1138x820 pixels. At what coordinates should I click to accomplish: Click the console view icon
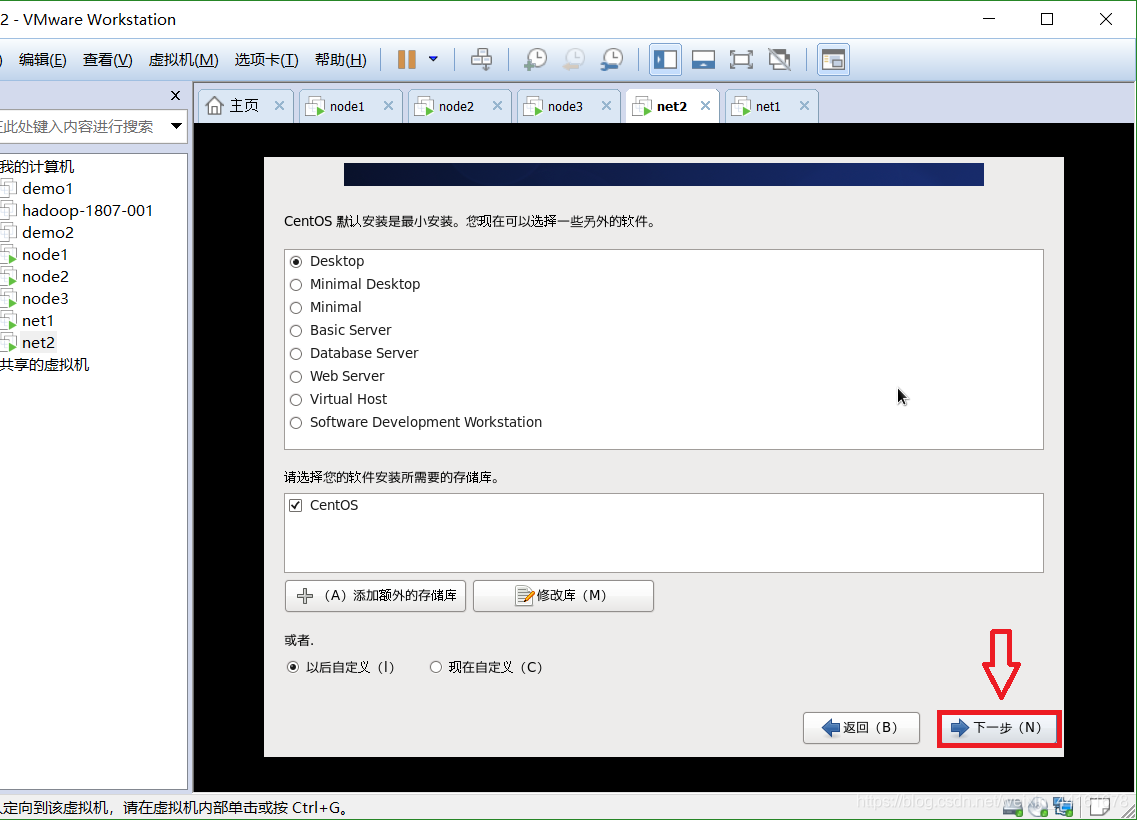(x=703, y=60)
